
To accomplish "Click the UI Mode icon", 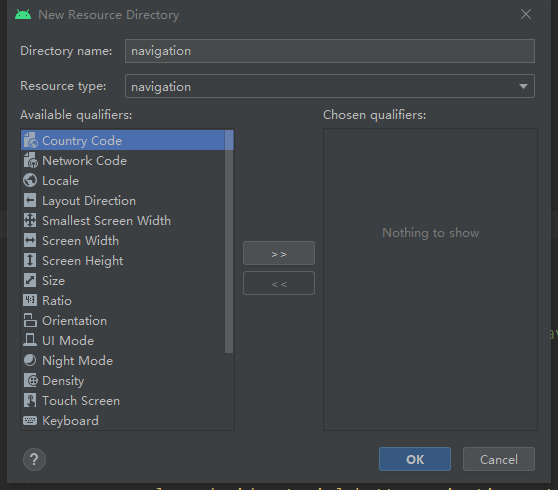I will (30, 340).
